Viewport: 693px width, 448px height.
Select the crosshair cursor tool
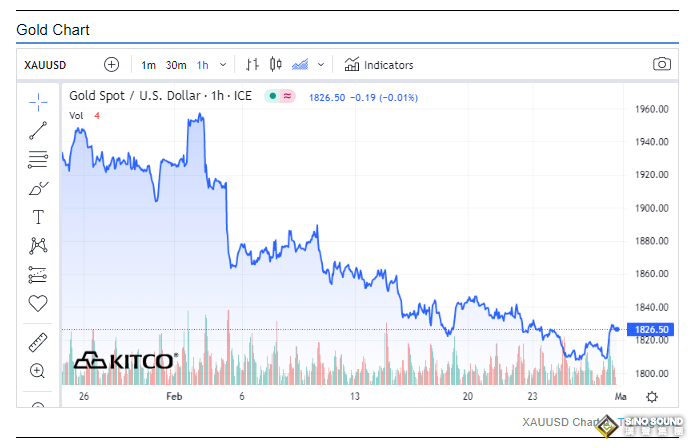pos(38,101)
